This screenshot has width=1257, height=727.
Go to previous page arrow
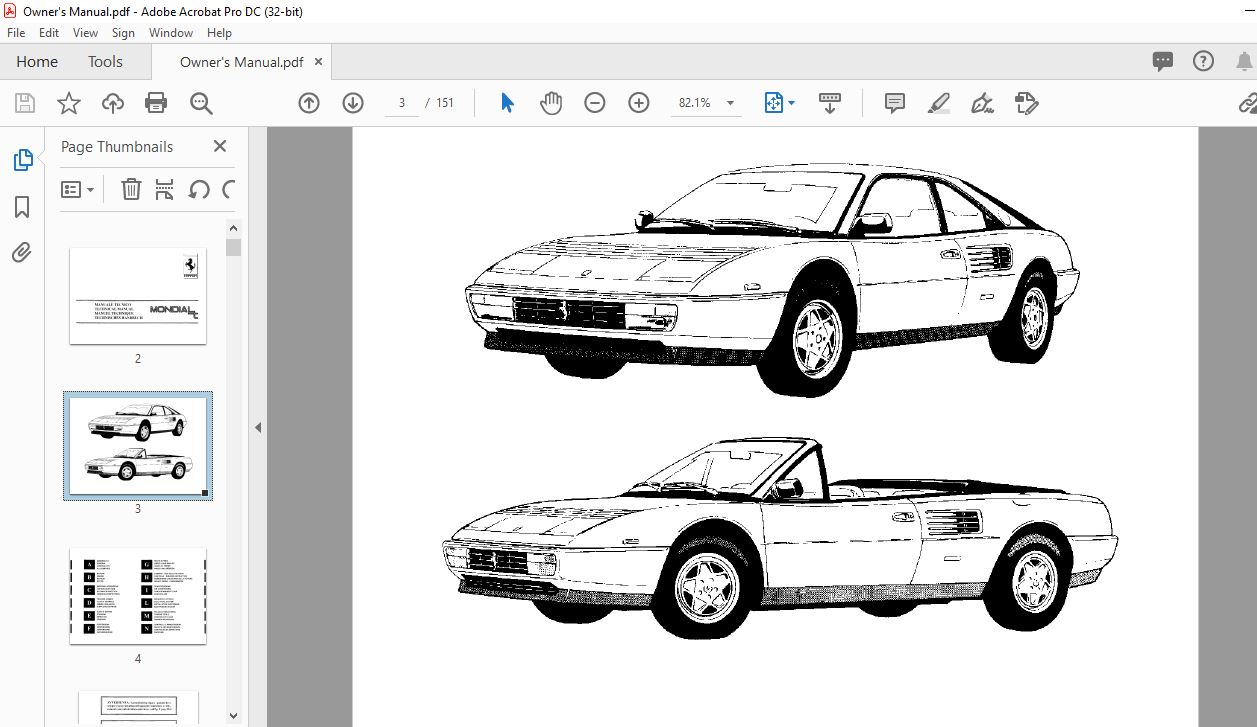click(x=309, y=103)
